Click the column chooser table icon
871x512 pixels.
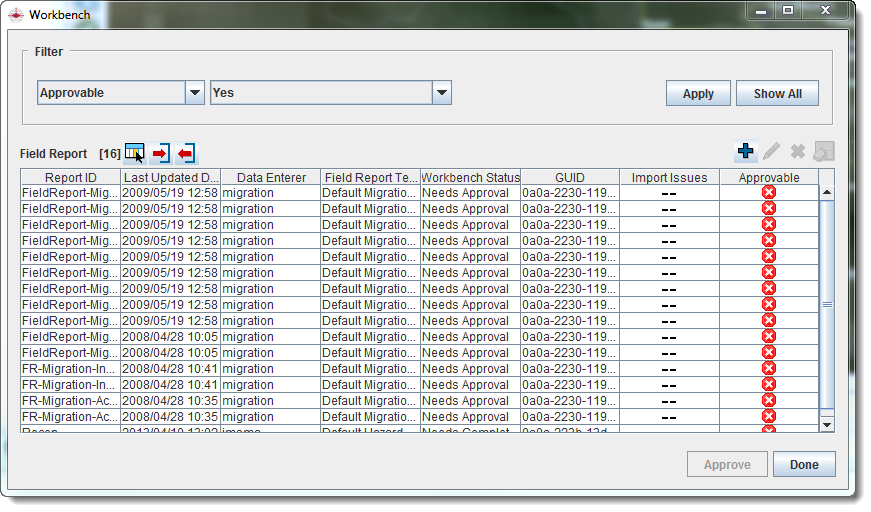[135, 153]
